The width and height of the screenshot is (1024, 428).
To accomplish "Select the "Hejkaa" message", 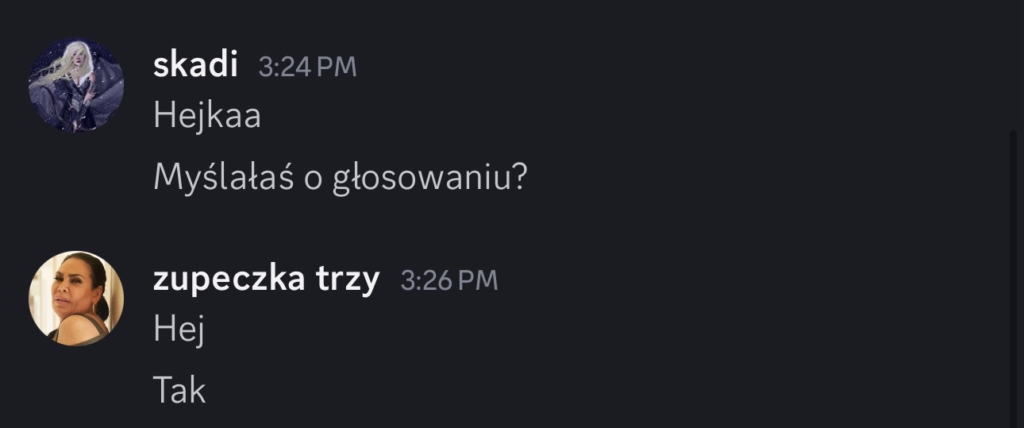I will pyautogui.click(x=207, y=116).
